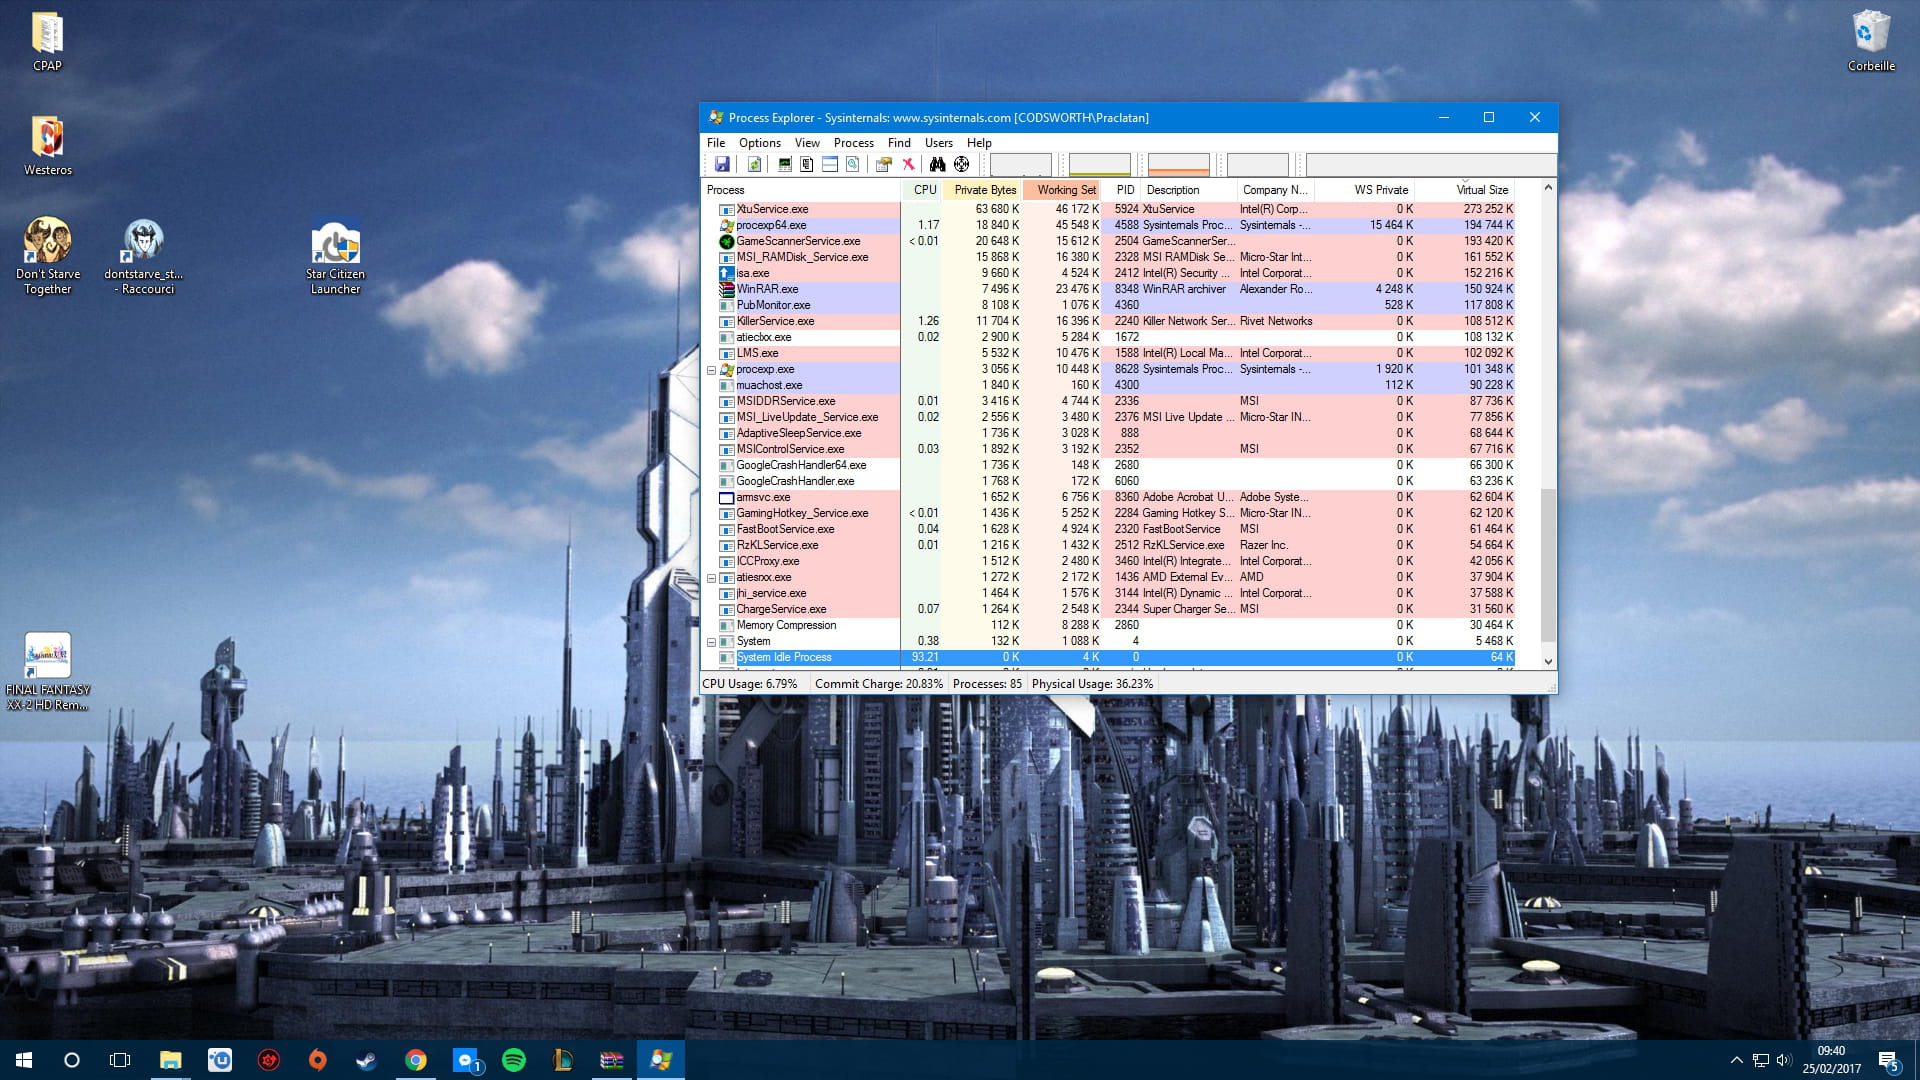
Task: Select the crosshair Find Window's Process icon
Action: tap(961, 164)
